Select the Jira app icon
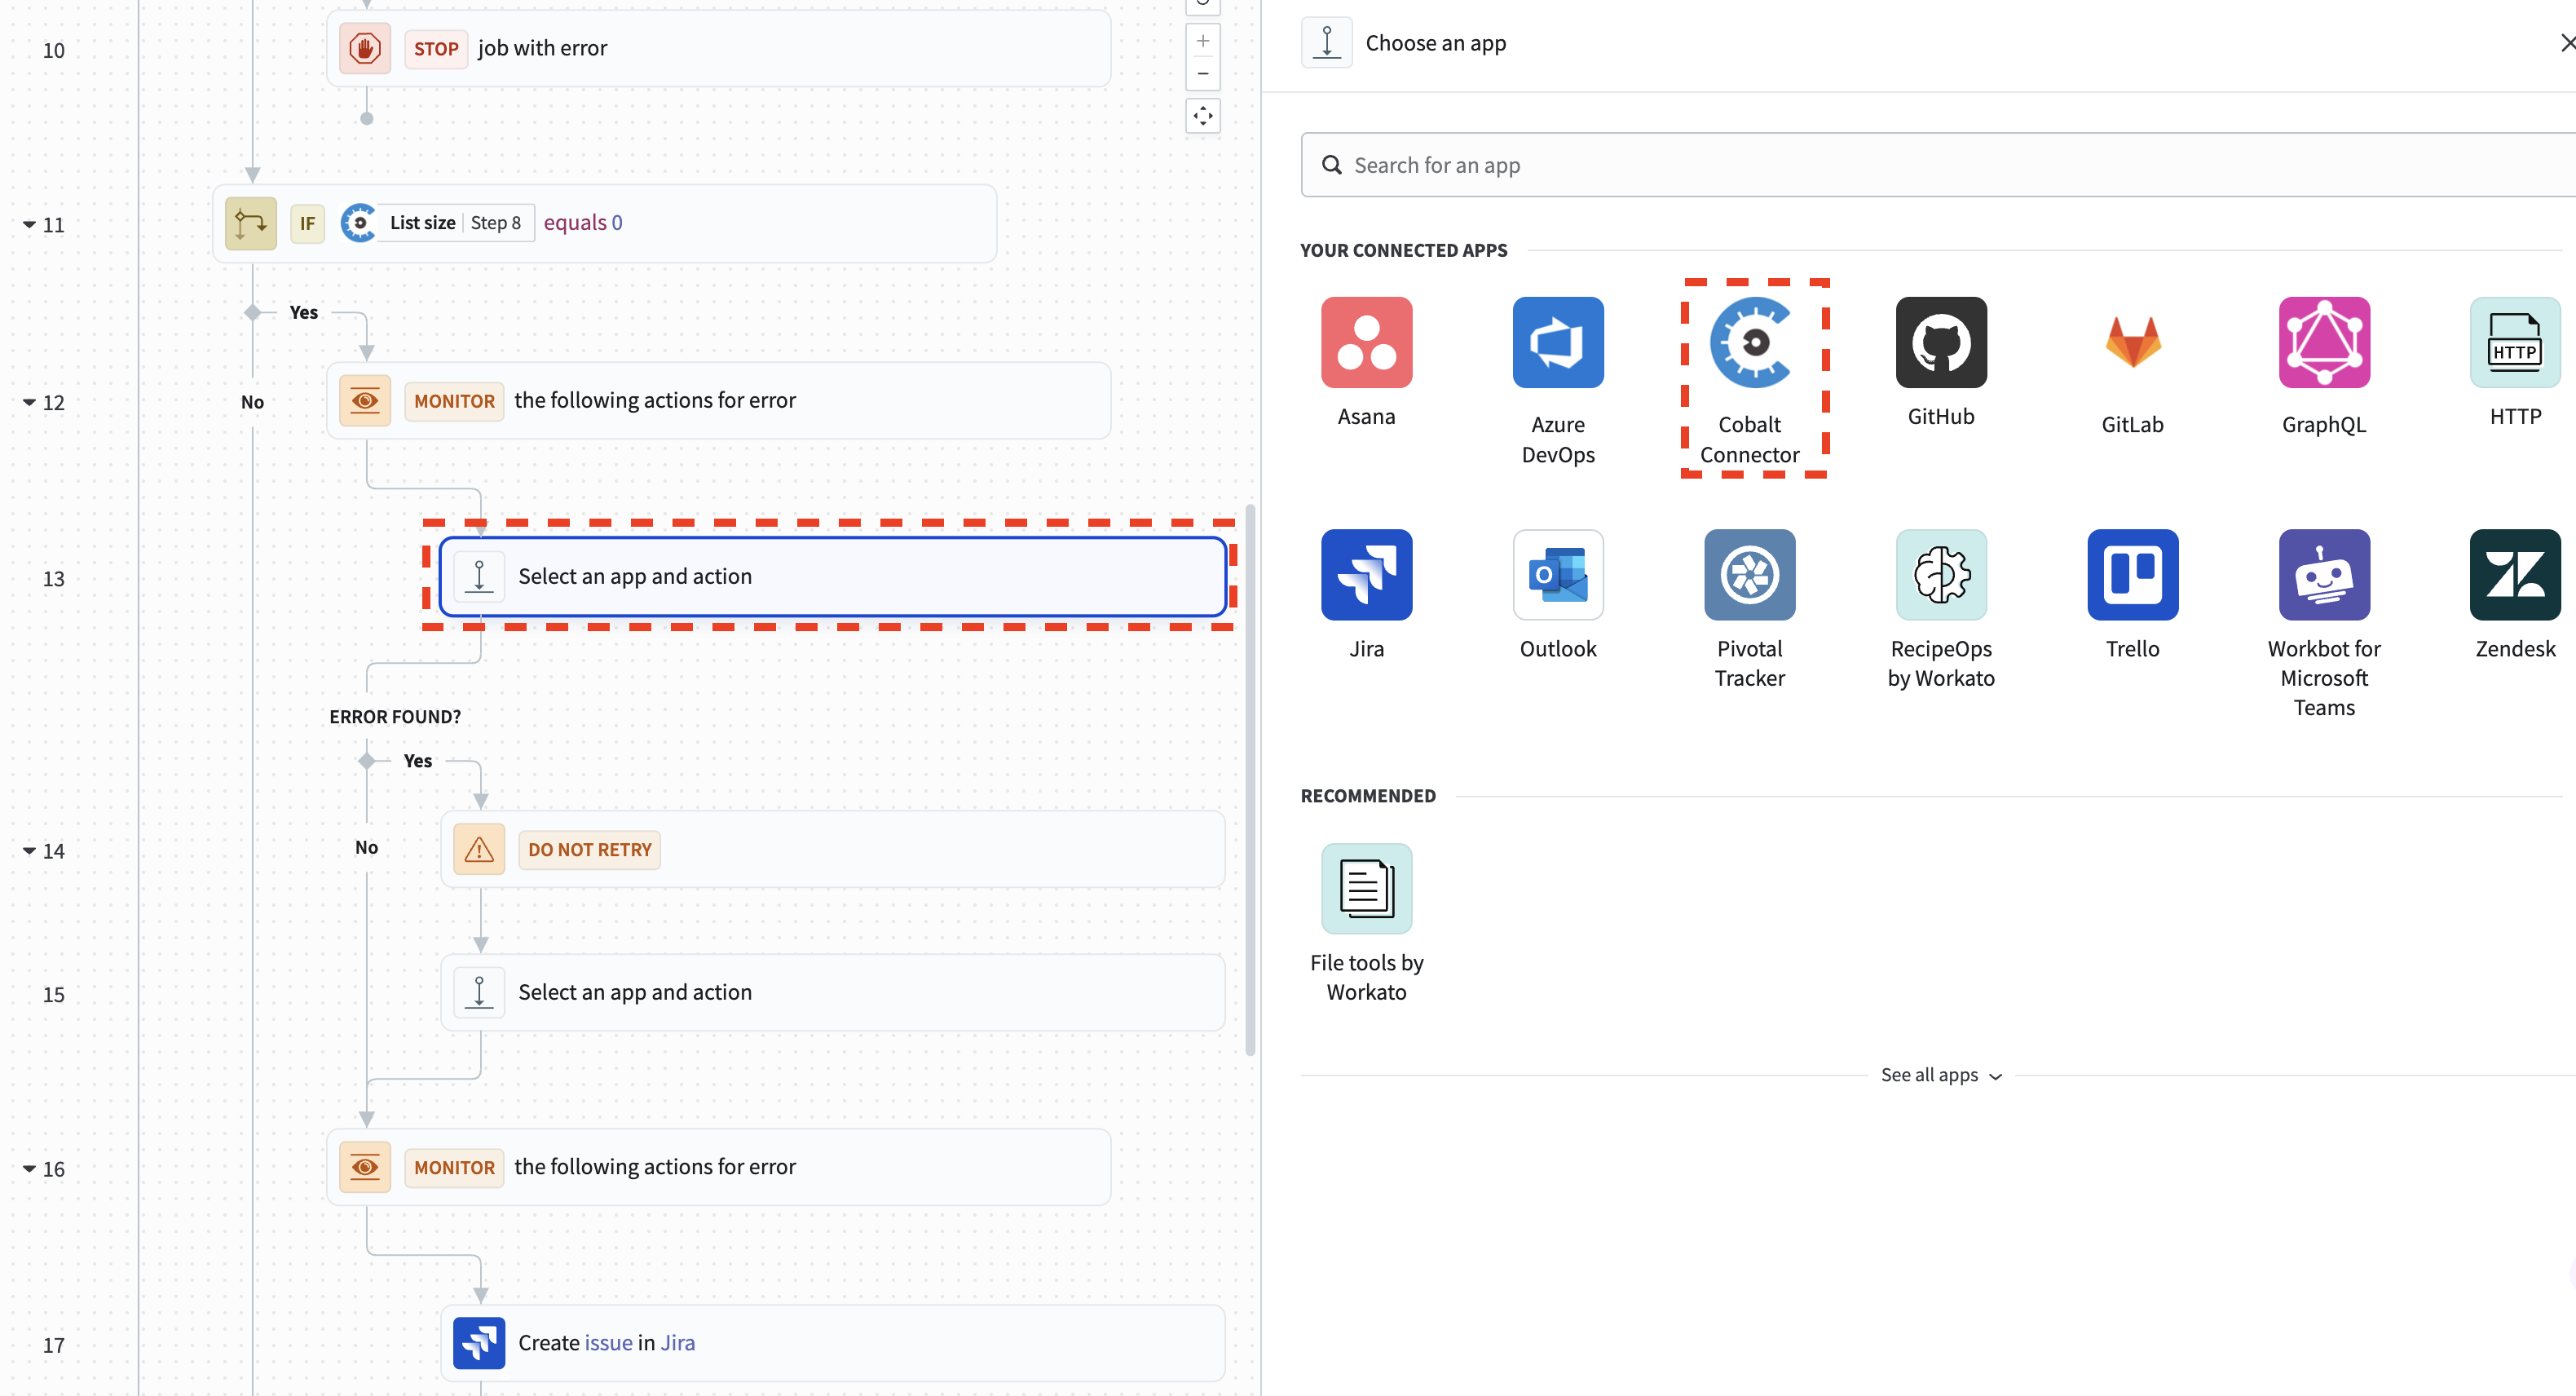2576x1396 pixels. 1366,574
